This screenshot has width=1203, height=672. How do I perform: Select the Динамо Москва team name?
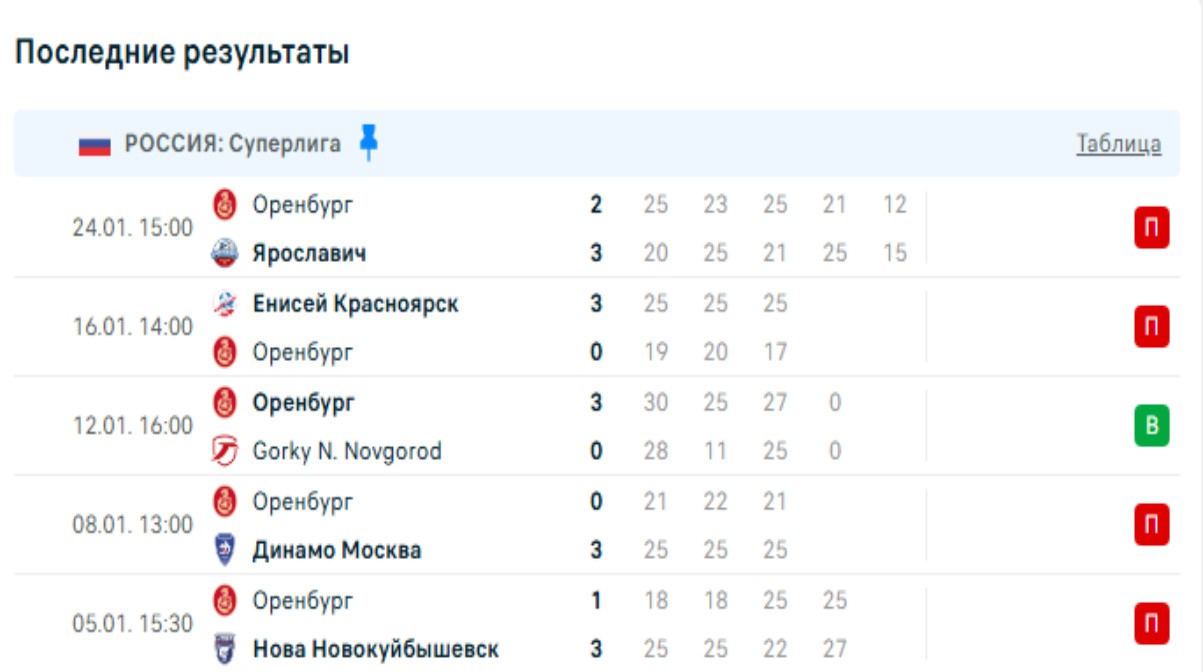(336, 550)
